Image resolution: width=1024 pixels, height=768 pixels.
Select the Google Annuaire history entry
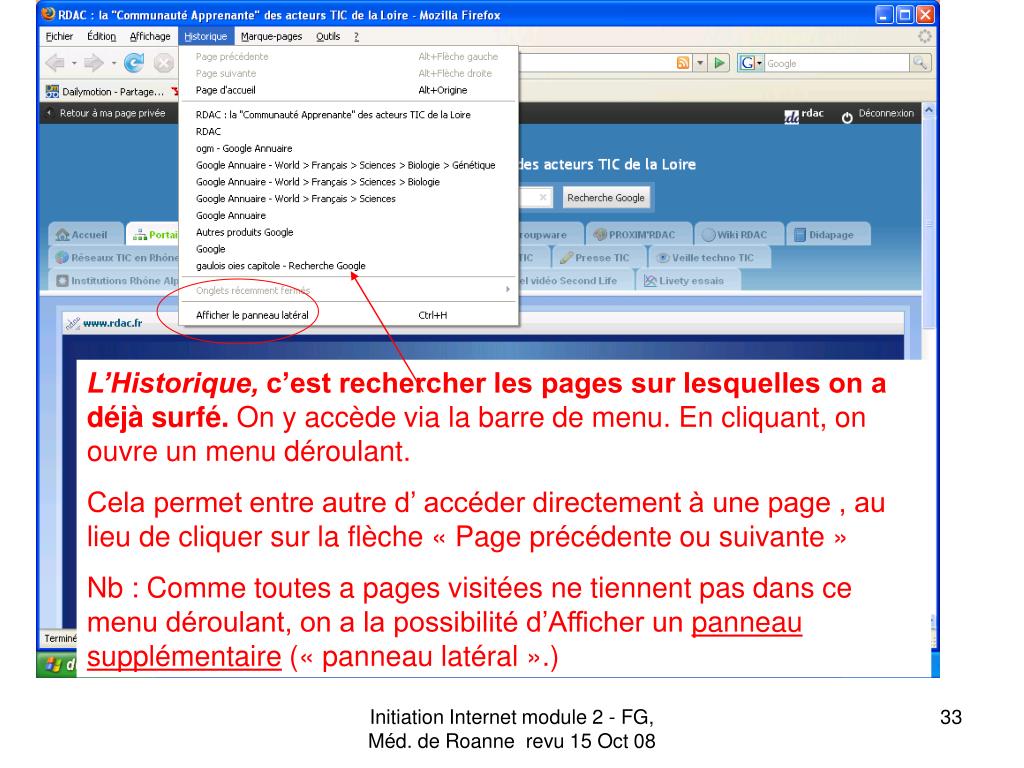tap(349, 216)
